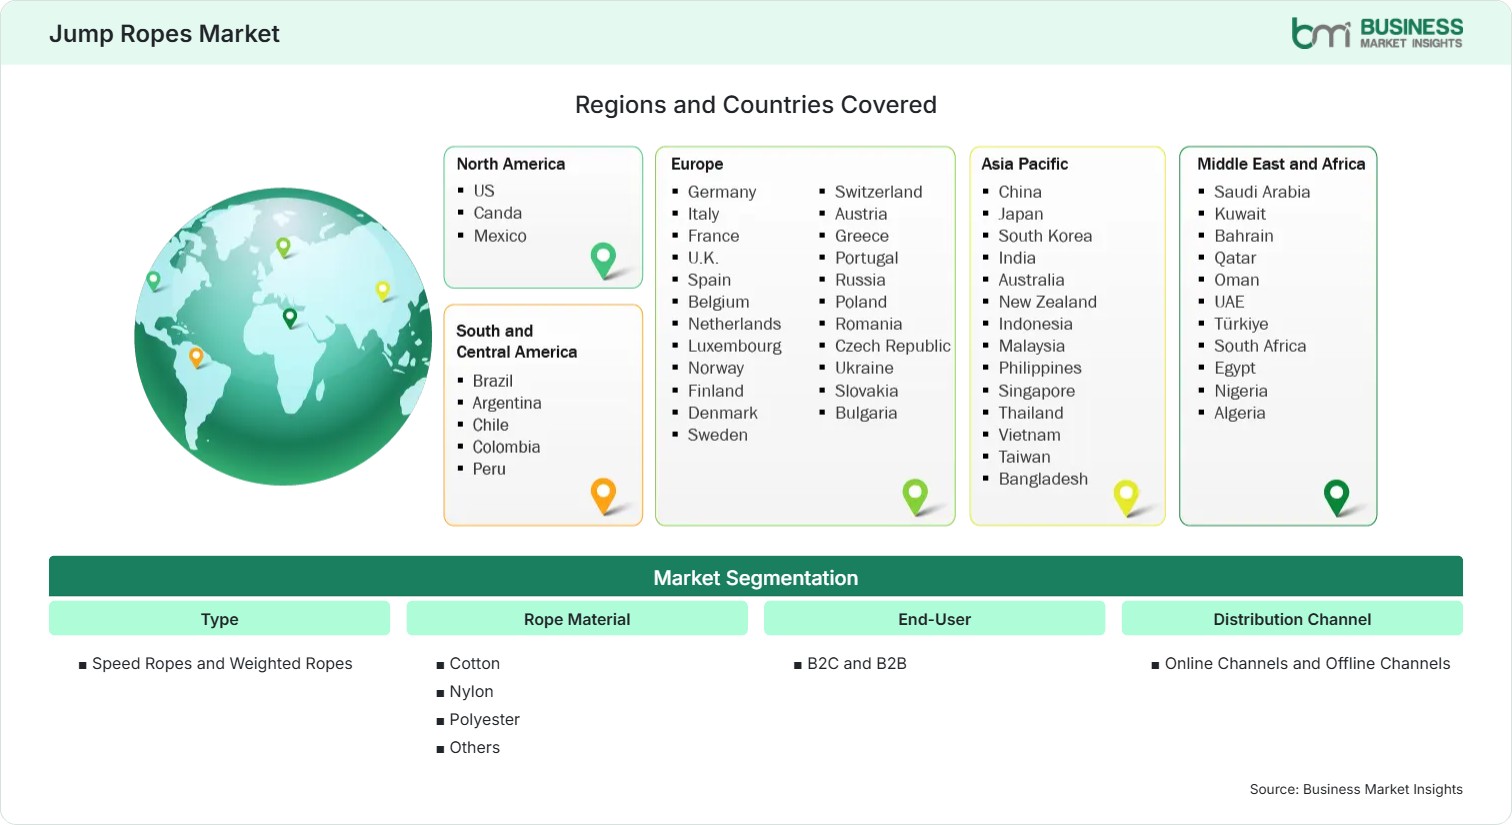Click the yellow map pin over Asia on globe

pyautogui.click(x=382, y=291)
